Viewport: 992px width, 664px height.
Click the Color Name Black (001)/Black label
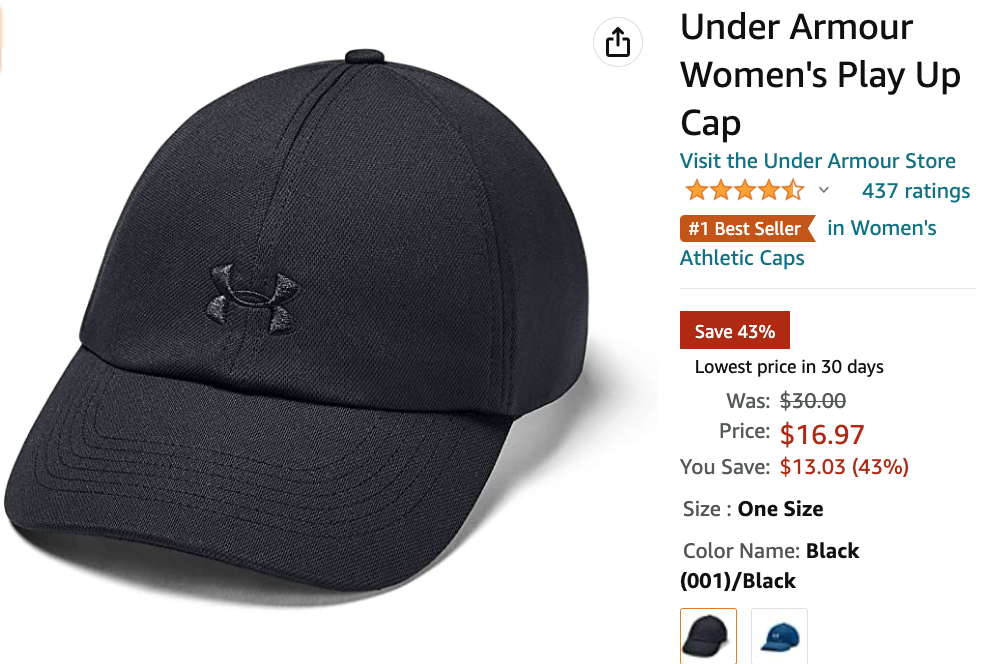tap(770, 565)
